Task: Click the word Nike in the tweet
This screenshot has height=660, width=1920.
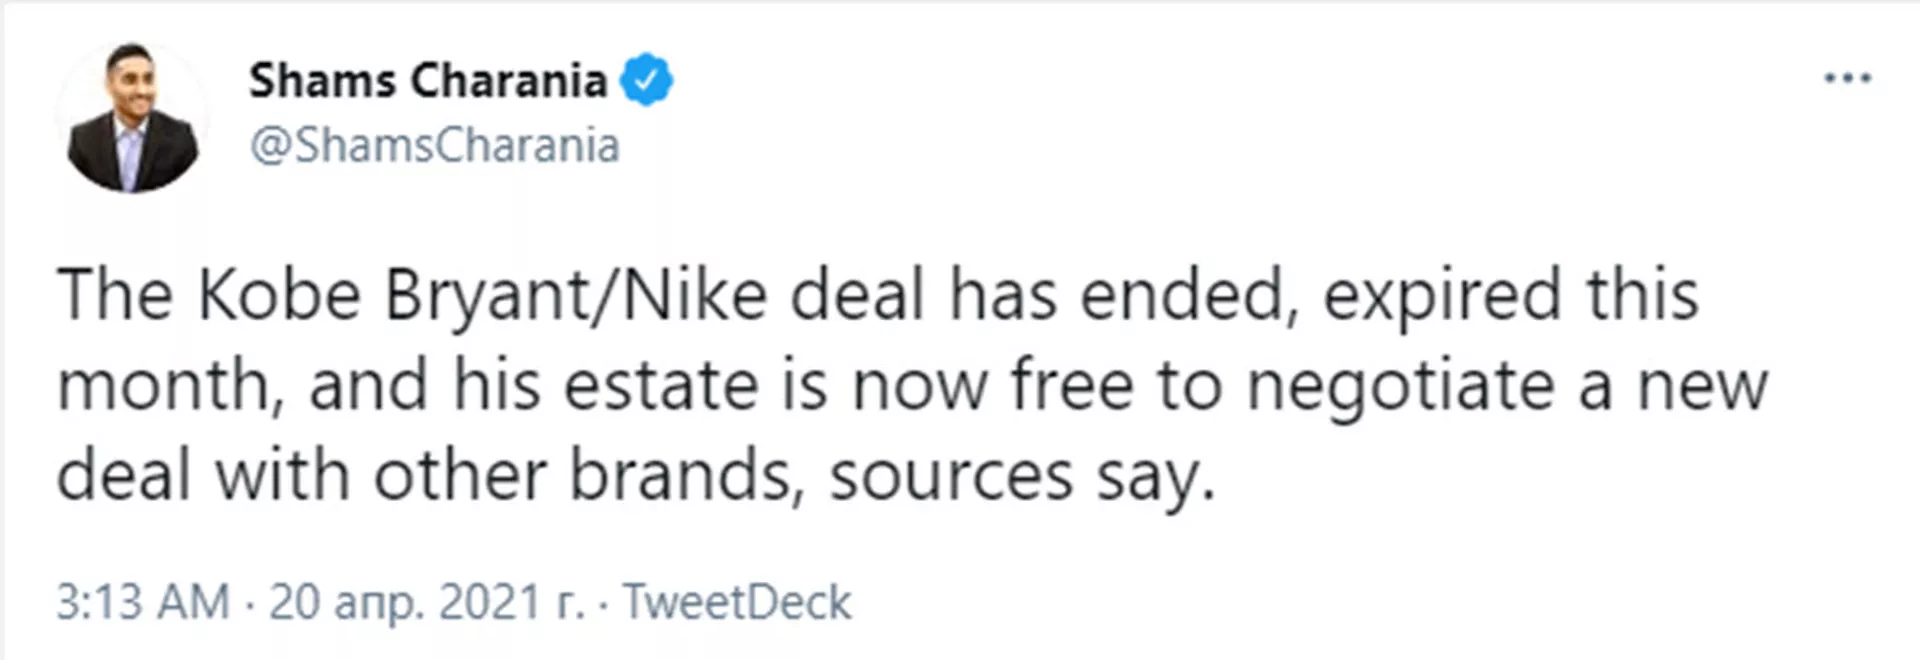Action: pos(695,296)
